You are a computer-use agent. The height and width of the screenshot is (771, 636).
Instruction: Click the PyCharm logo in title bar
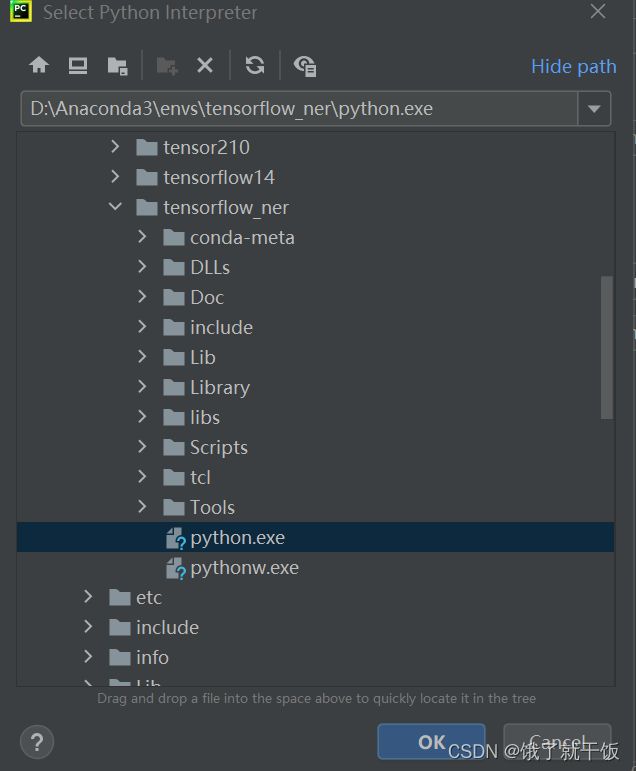pyautogui.click(x=21, y=11)
